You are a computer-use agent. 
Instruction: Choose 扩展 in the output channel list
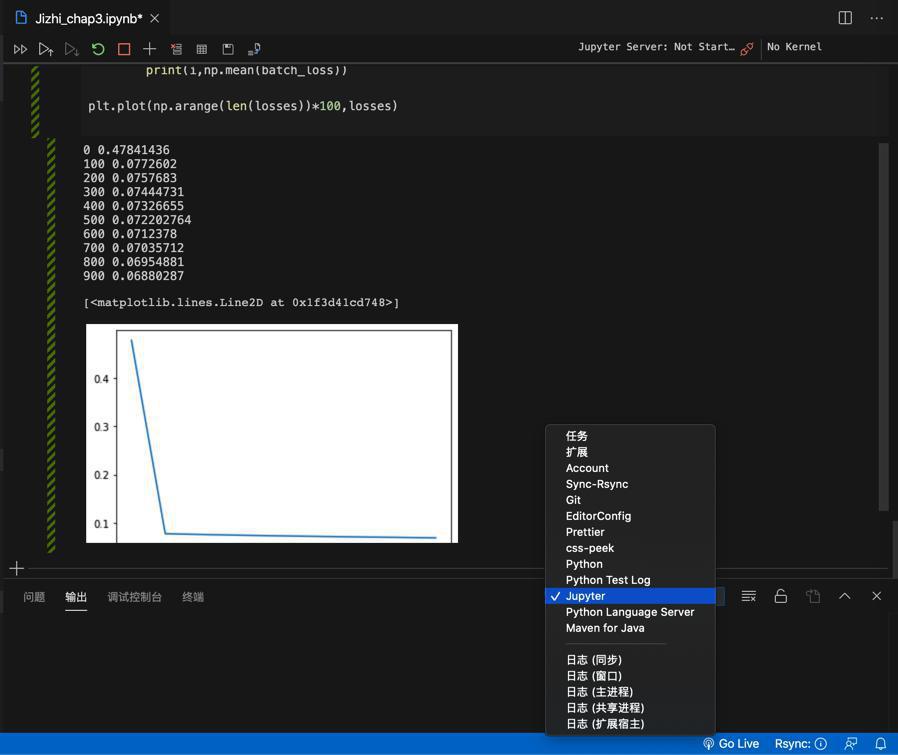[x=631, y=452]
